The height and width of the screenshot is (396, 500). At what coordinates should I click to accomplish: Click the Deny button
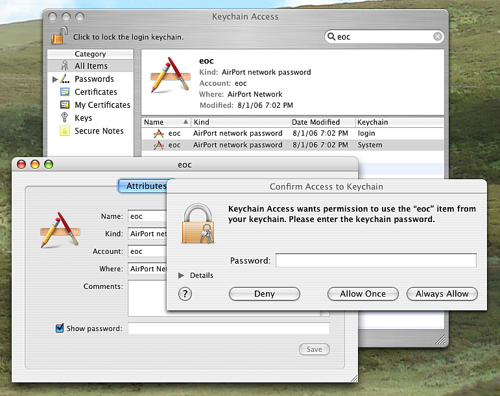click(x=264, y=294)
